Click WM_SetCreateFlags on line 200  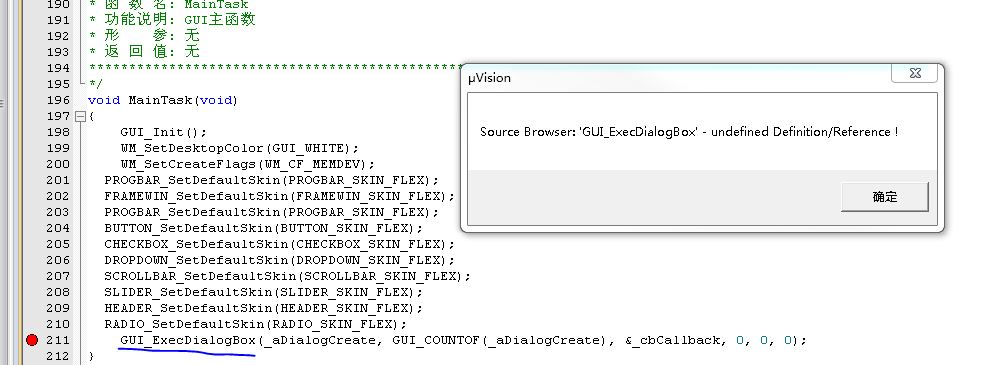coord(188,165)
